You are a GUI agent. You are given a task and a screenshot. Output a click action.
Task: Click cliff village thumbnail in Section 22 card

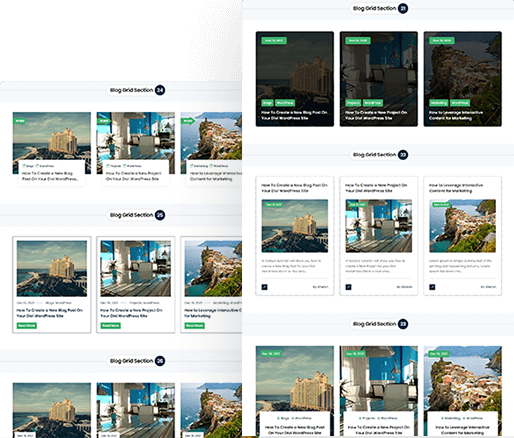click(x=463, y=226)
